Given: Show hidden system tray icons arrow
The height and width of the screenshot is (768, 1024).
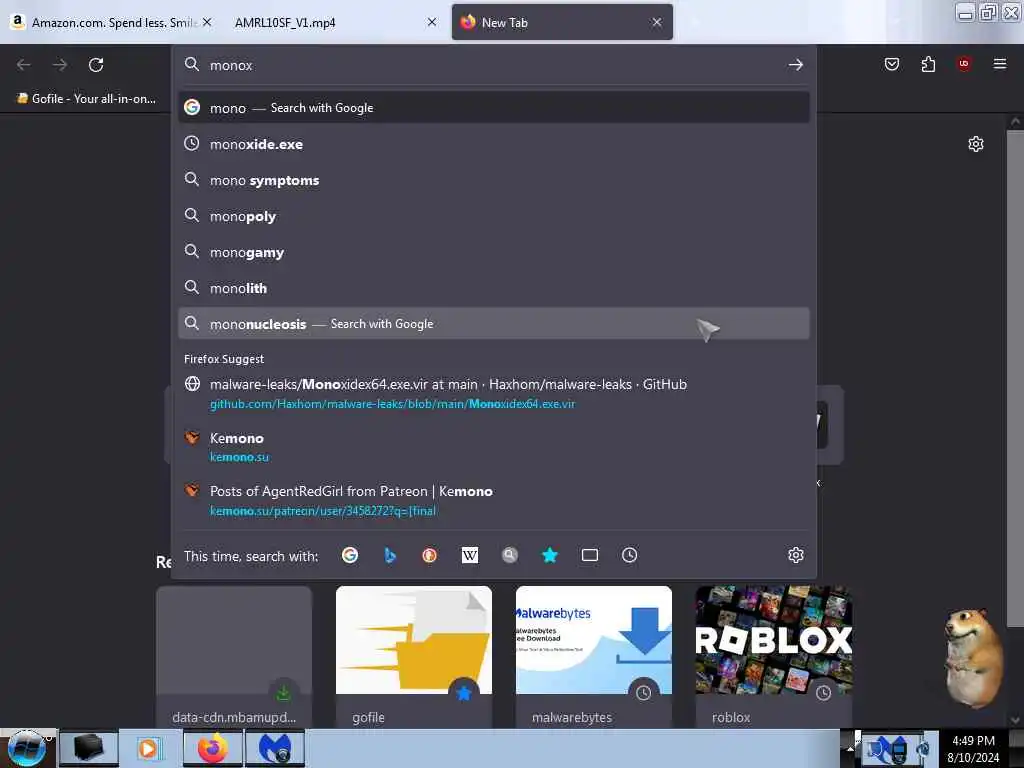Looking at the screenshot, I should pos(850,749).
